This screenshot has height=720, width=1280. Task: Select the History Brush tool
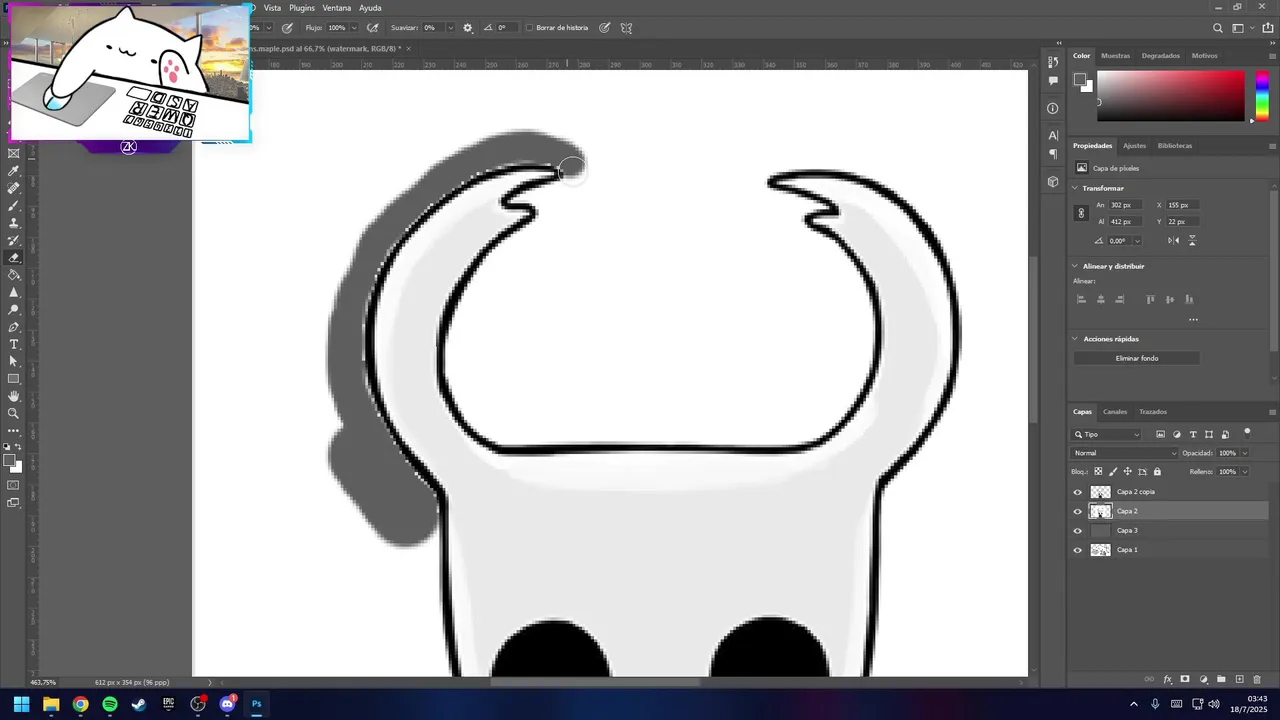coord(13,240)
